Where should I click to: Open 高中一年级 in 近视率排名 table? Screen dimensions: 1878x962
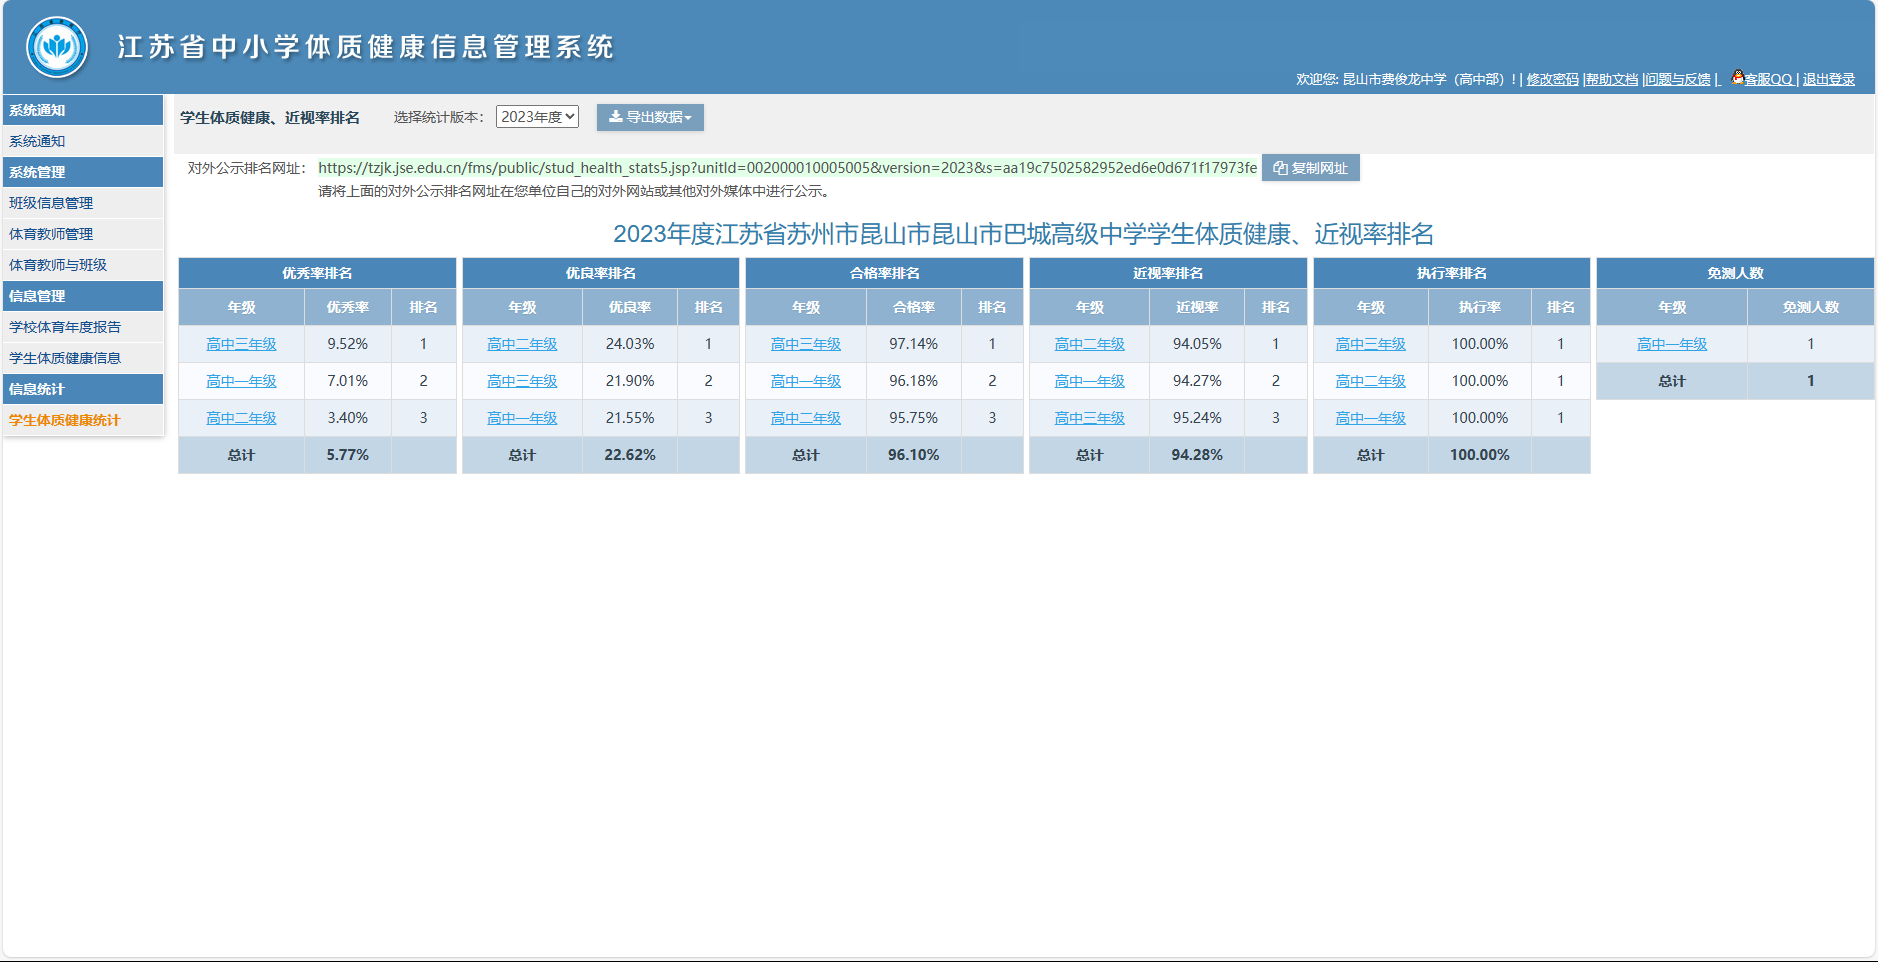tap(1090, 381)
